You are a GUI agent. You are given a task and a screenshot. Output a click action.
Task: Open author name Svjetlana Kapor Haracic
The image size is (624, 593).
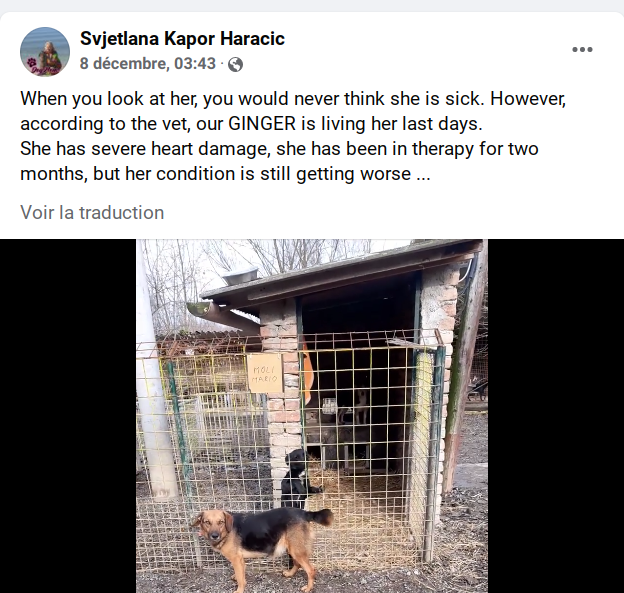[182, 39]
